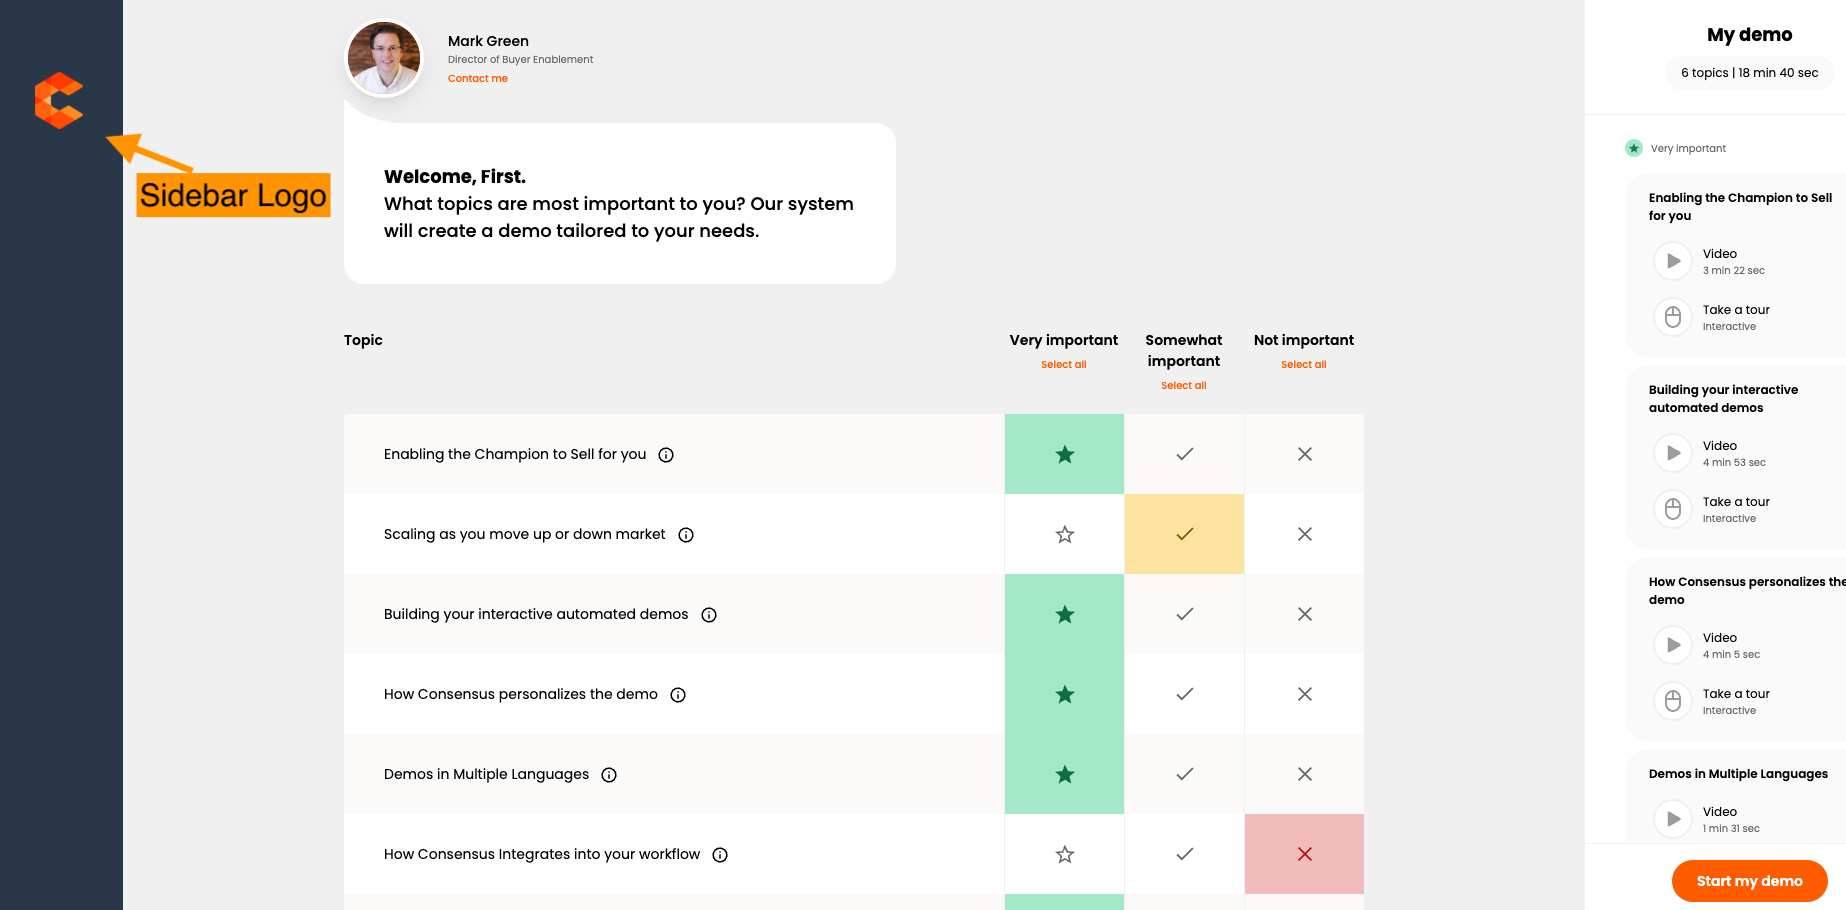This screenshot has height=910, width=1846.
Task: Click Director of Buyer Enablement title
Action: click(x=520, y=60)
